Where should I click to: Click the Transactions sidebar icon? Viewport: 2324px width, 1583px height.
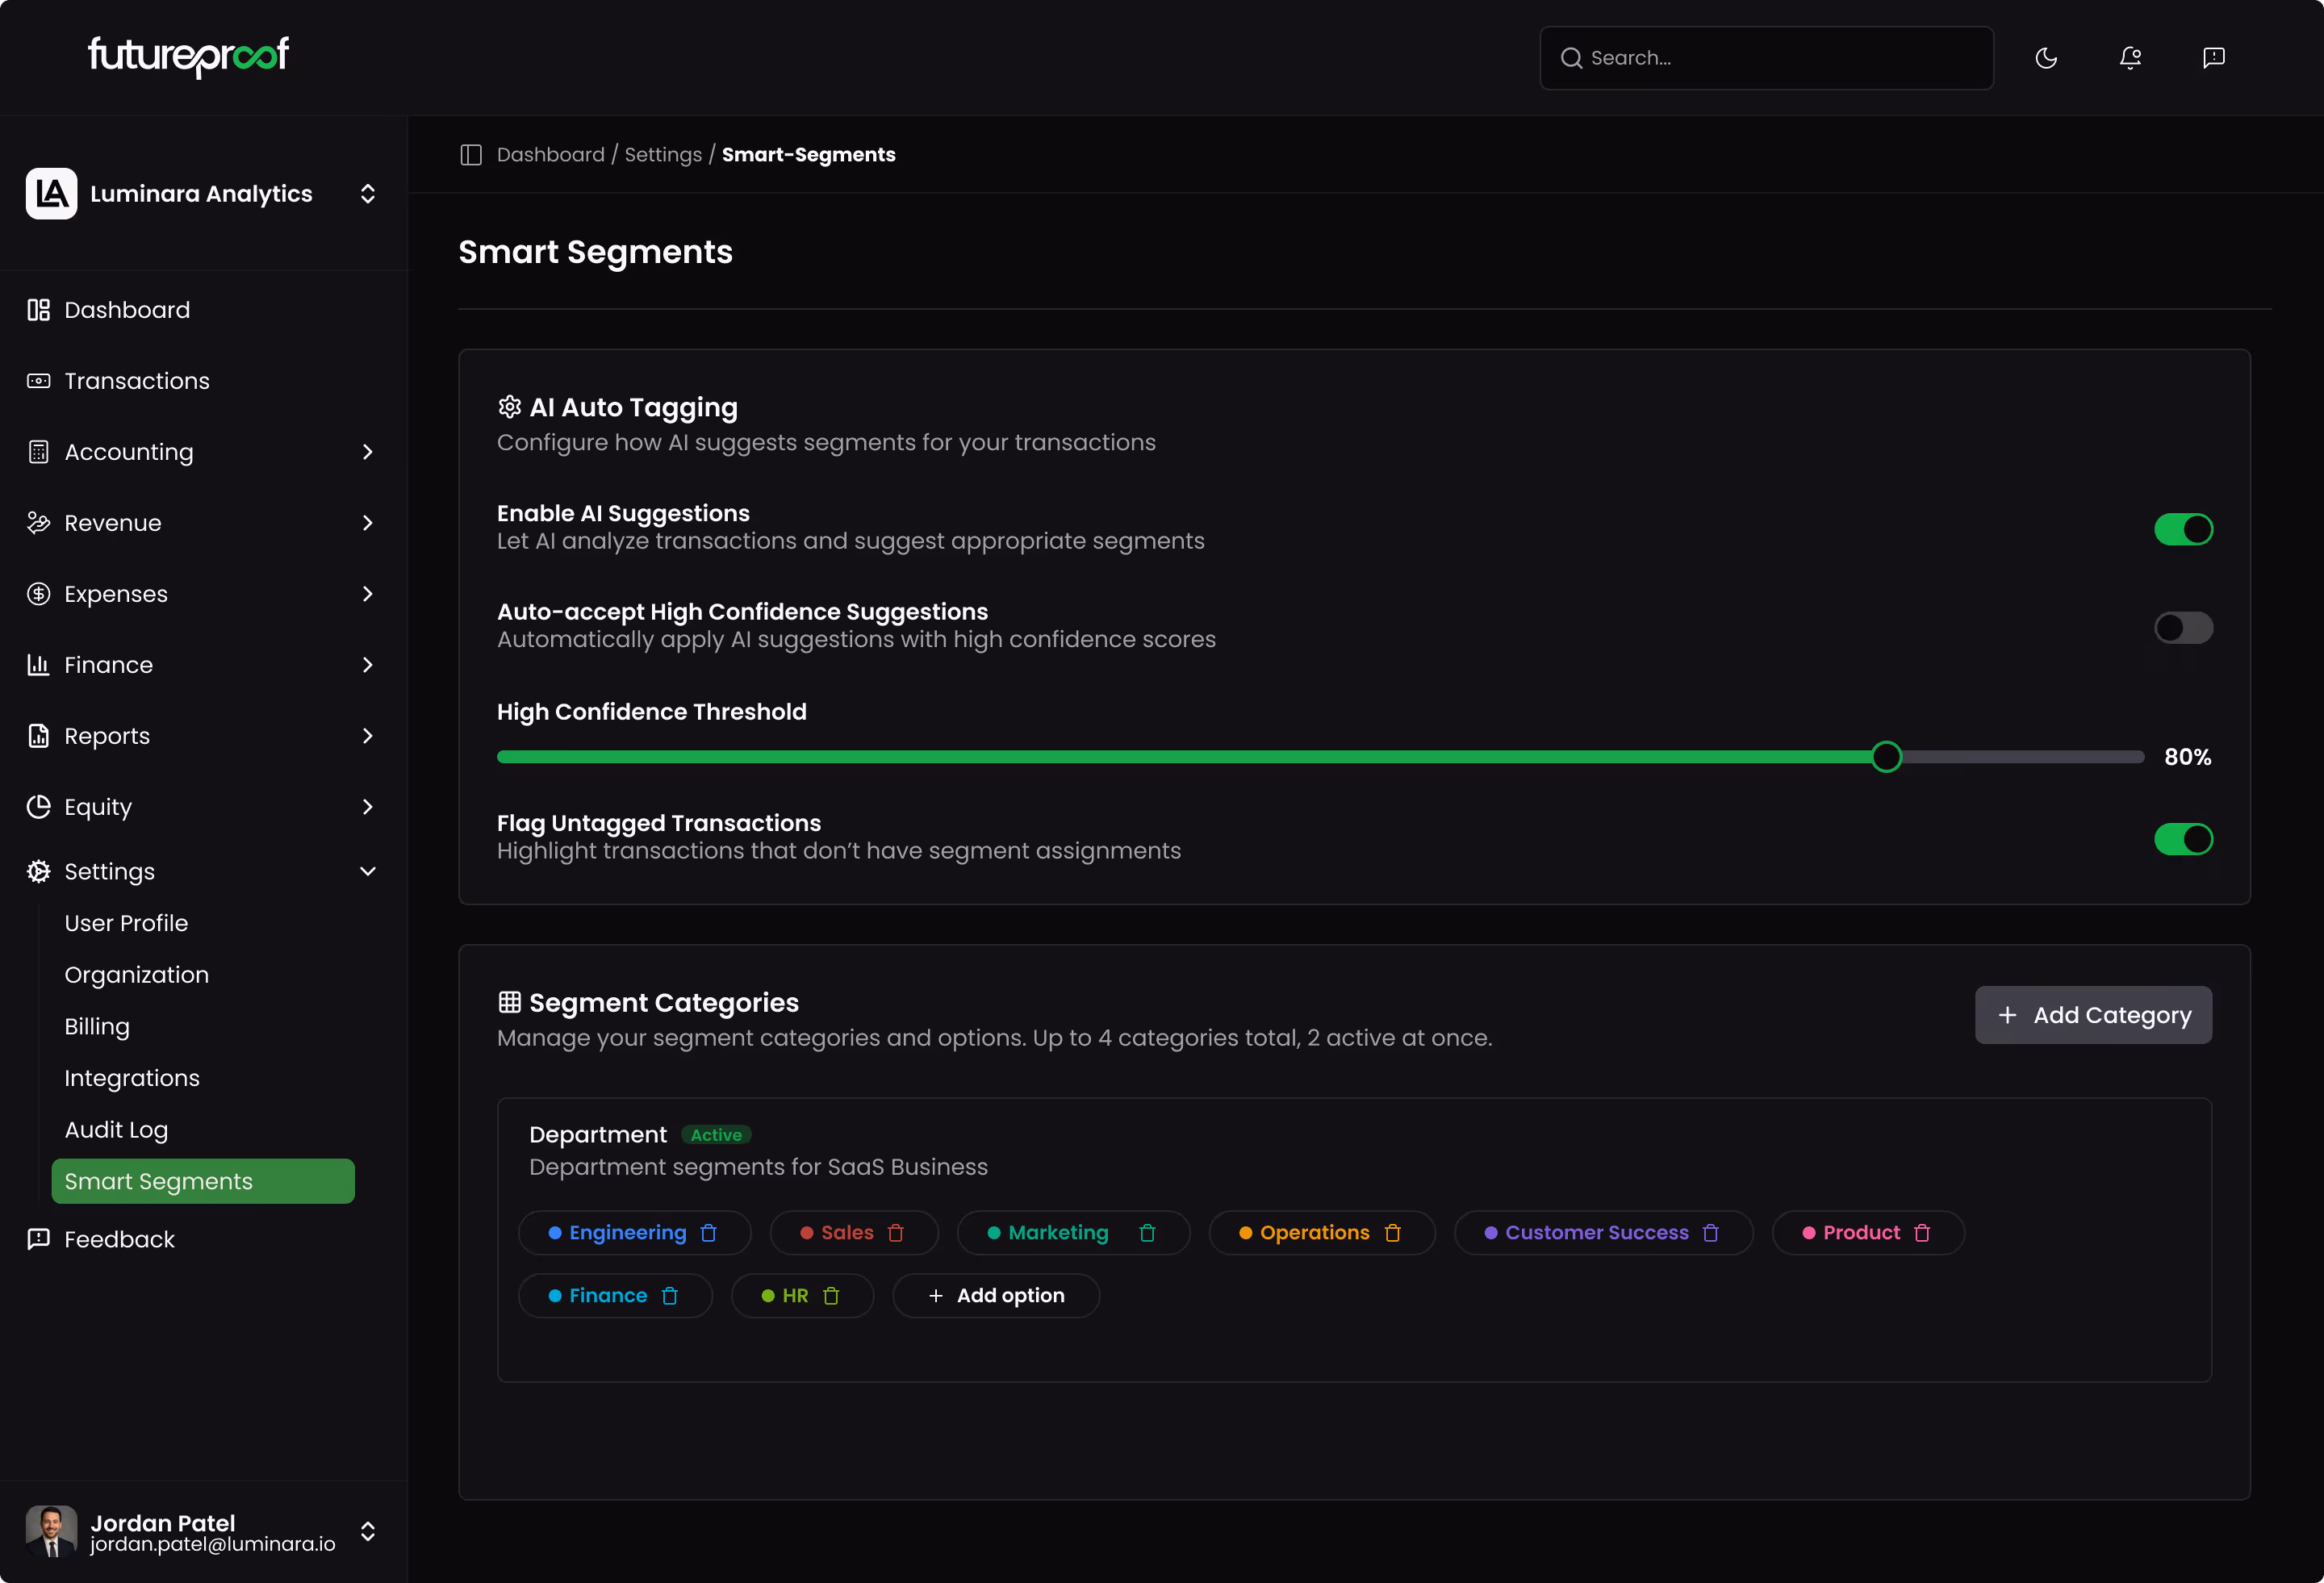point(38,380)
